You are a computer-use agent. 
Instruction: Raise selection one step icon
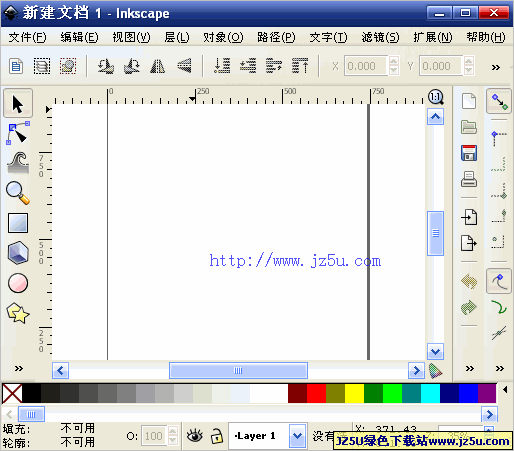coord(274,66)
